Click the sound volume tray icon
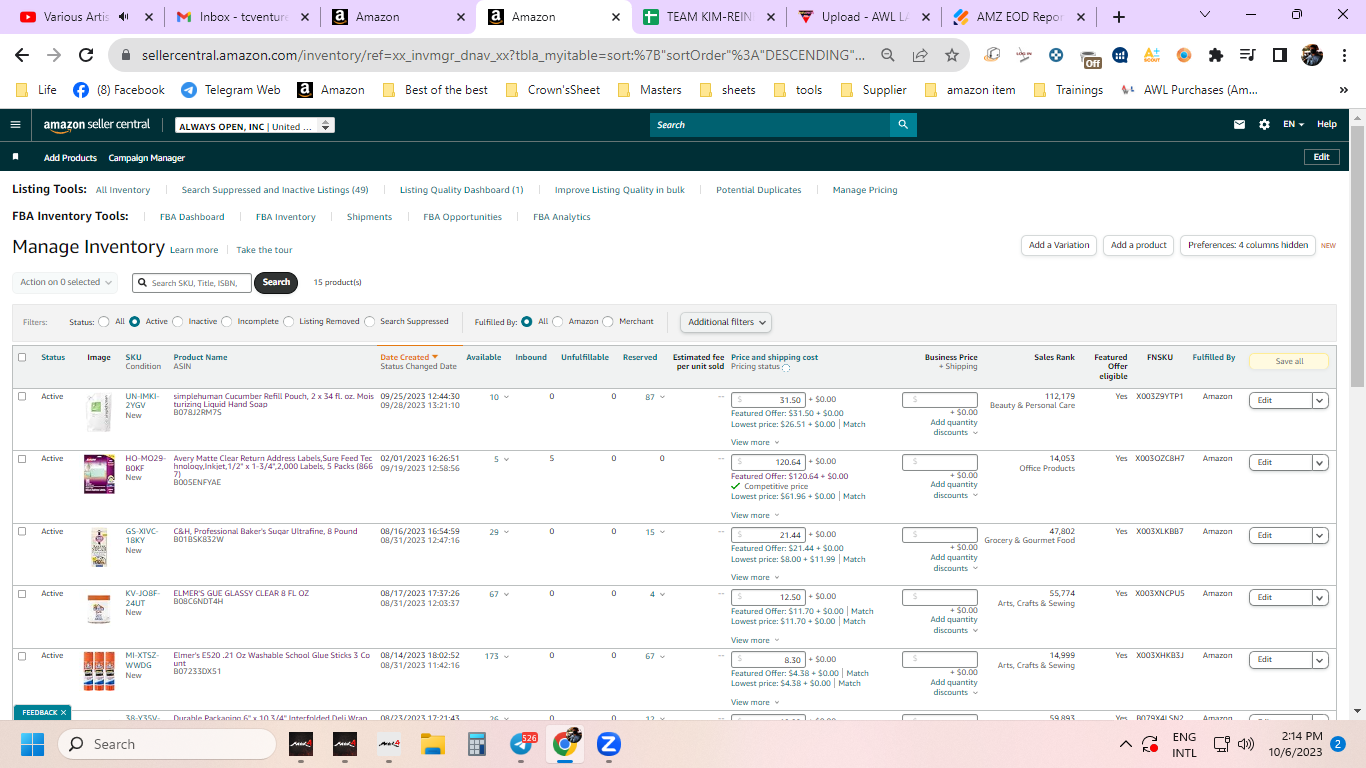The height and width of the screenshot is (768, 1366). point(1246,744)
